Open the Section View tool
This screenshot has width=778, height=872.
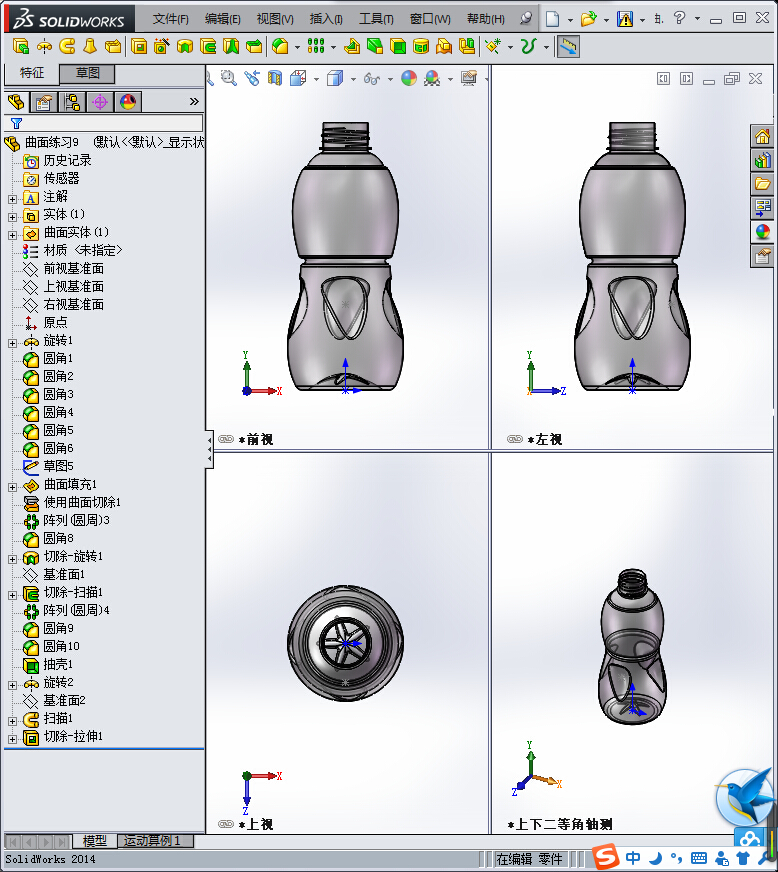275,78
